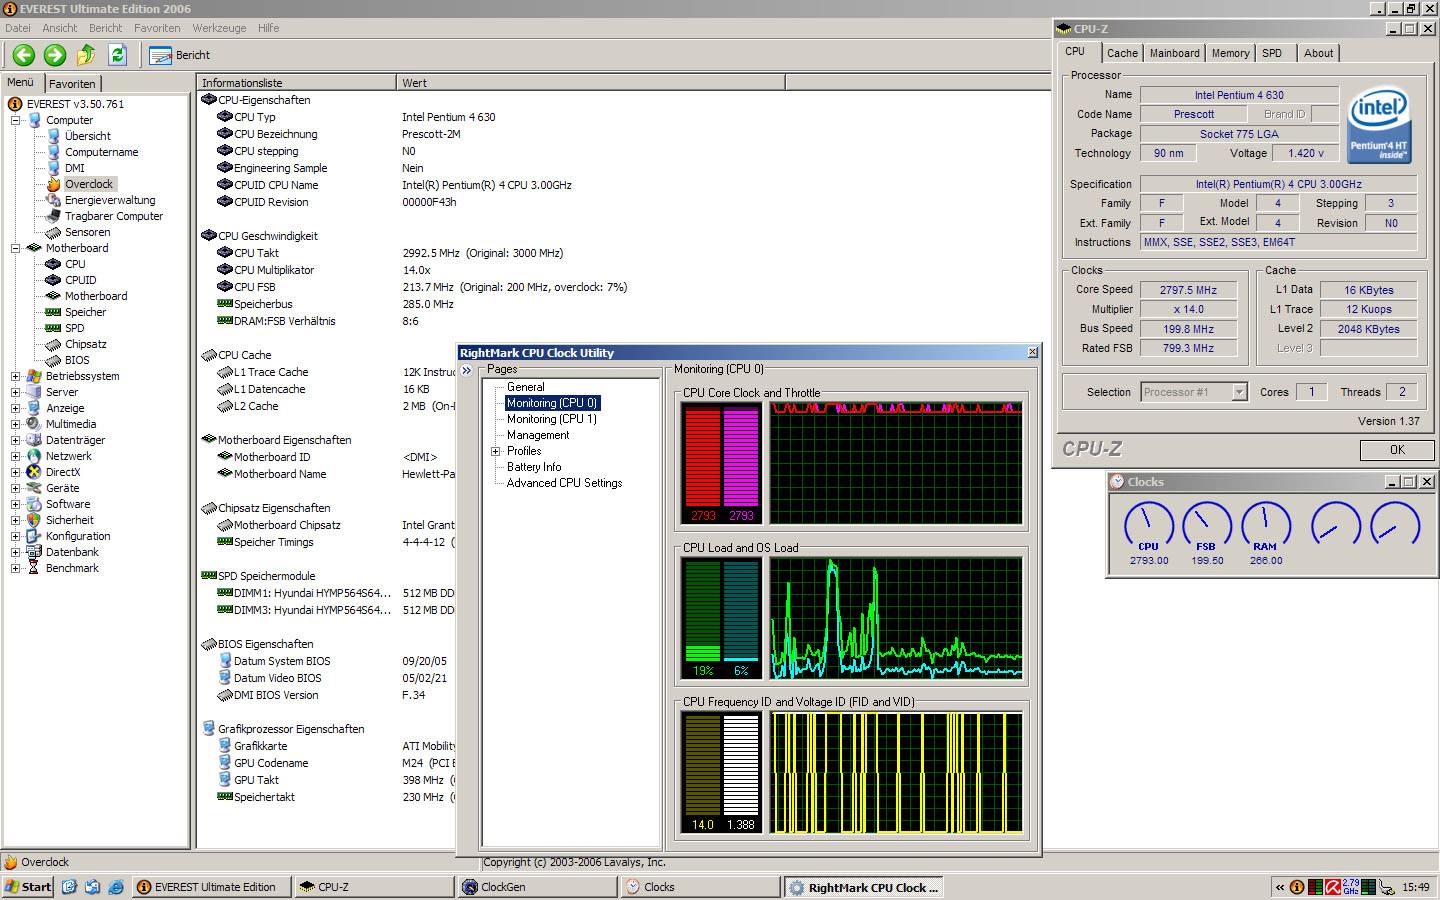Click the green Back arrow in EVEREST toolbar
This screenshot has width=1440, height=900.
pos(24,55)
